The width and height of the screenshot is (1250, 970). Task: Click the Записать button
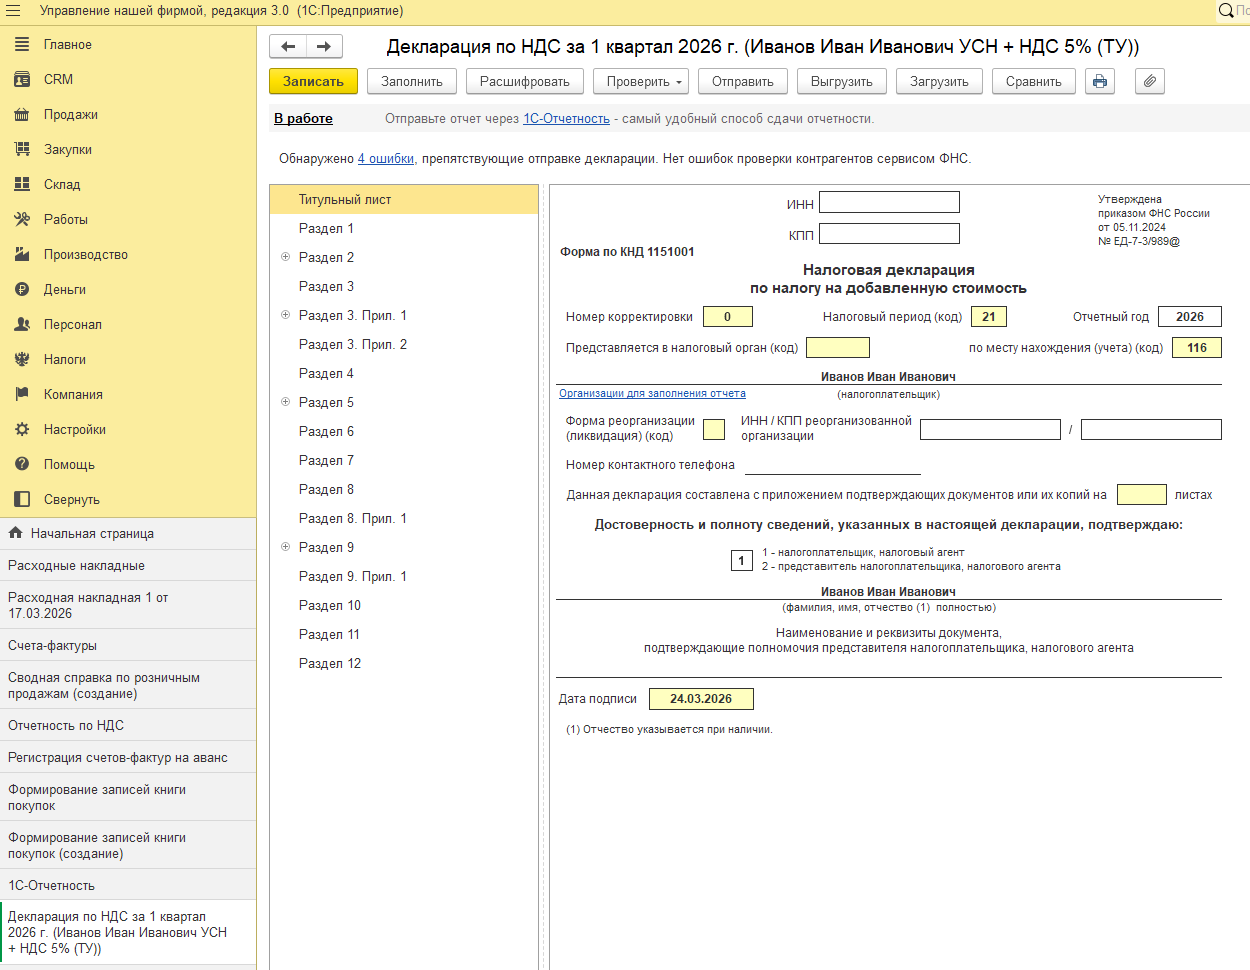point(313,81)
